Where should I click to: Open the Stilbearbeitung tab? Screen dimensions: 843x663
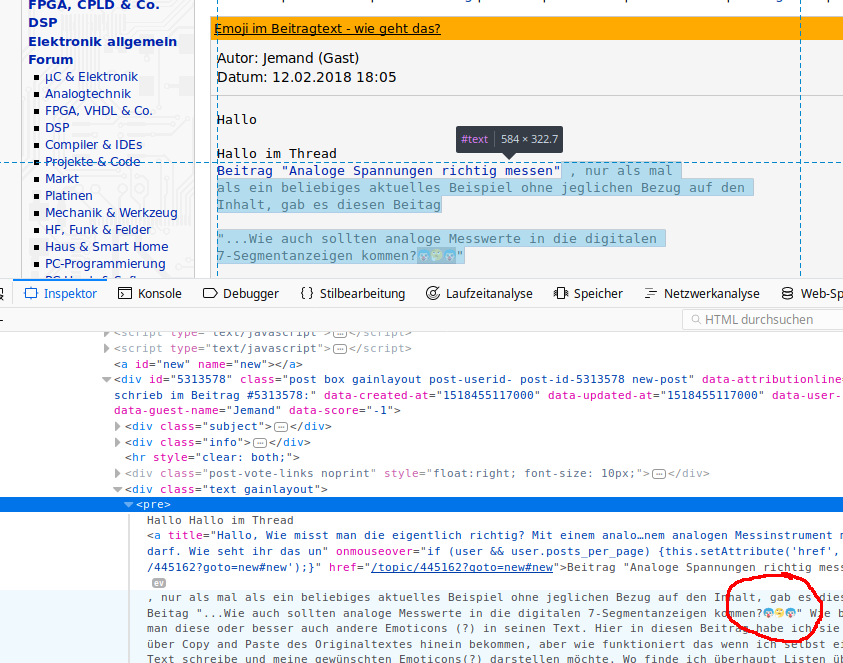click(353, 294)
